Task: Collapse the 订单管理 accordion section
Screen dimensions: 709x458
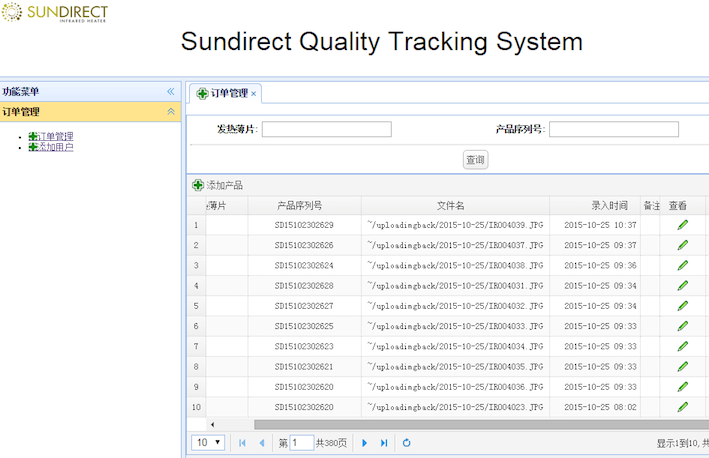Action: tap(171, 112)
